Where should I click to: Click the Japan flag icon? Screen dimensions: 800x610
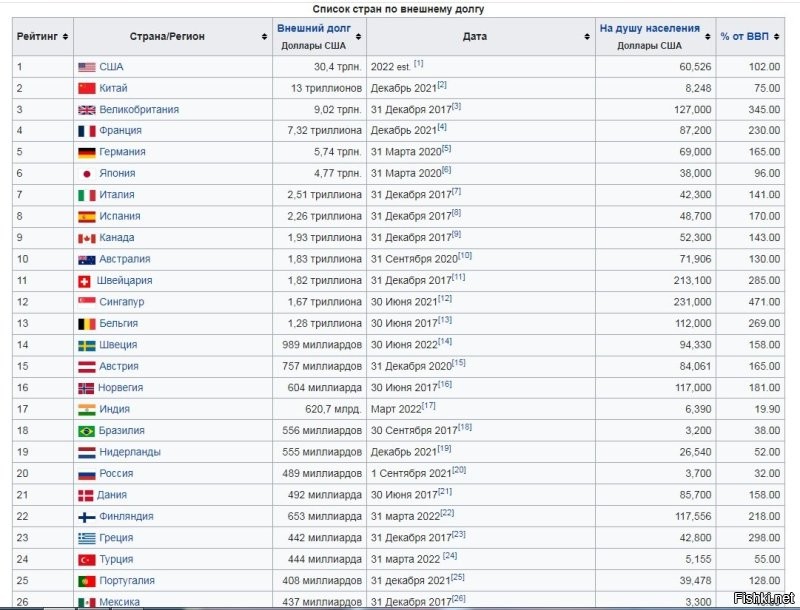pos(86,174)
